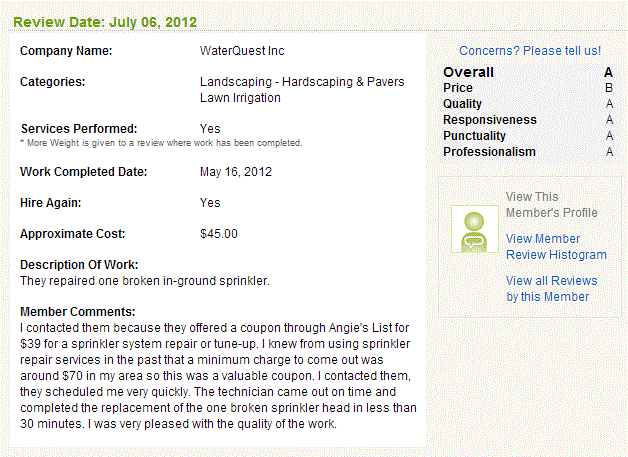This screenshot has width=628, height=457.
Task: Click the Lawn Irrigation category text
Action: (x=240, y=98)
